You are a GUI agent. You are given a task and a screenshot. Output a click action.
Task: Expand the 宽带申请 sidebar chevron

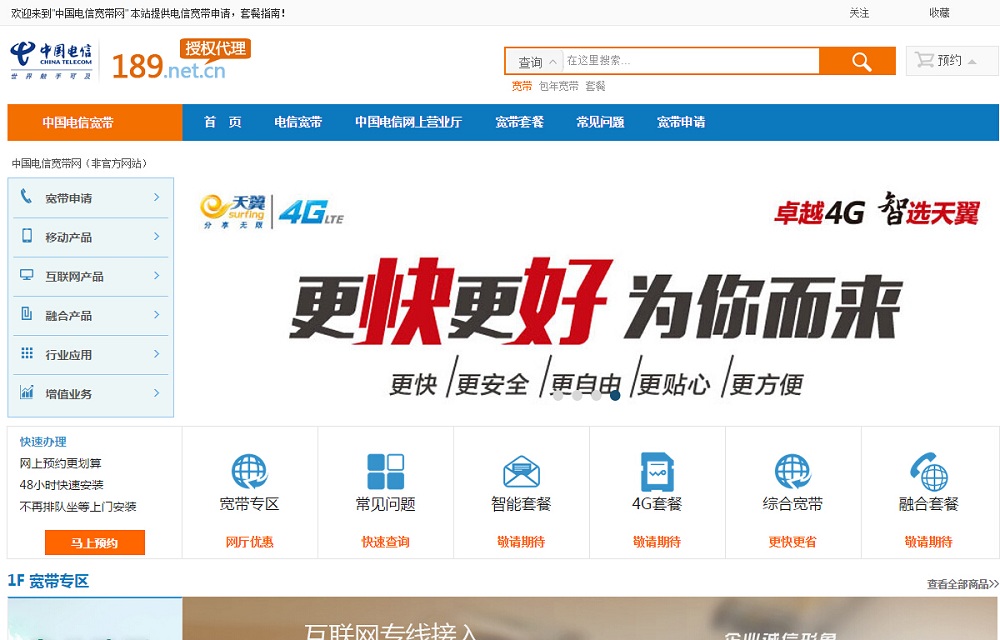156,198
